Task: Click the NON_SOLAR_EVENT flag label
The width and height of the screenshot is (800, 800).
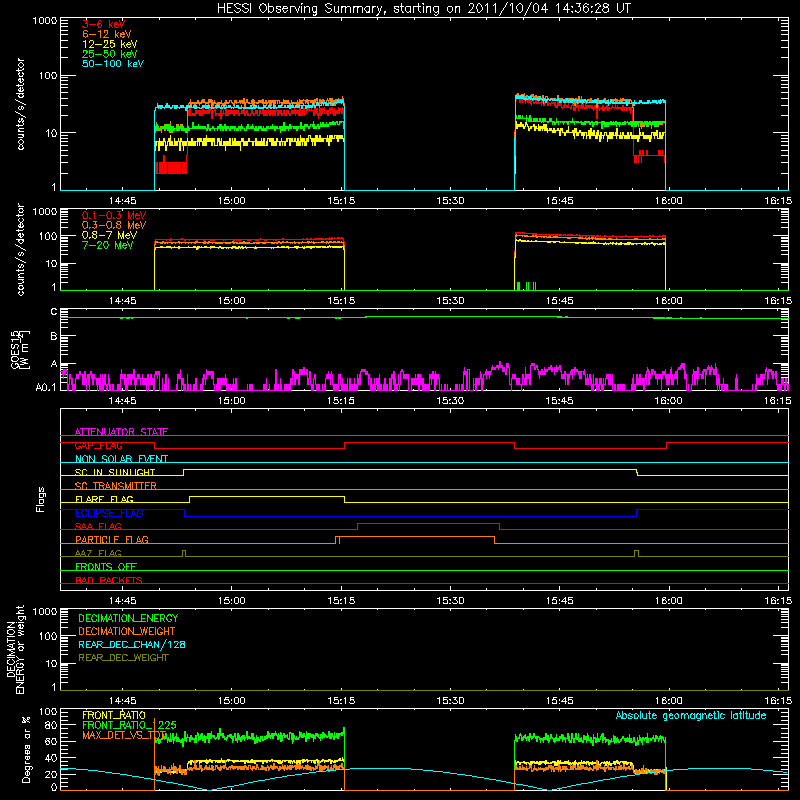Action: [x=121, y=459]
